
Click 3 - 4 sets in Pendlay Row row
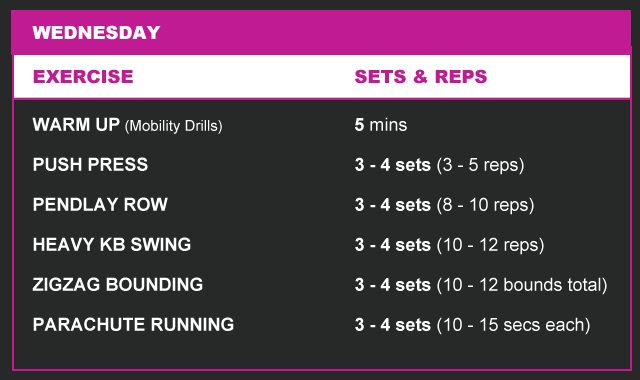(x=393, y=204)
